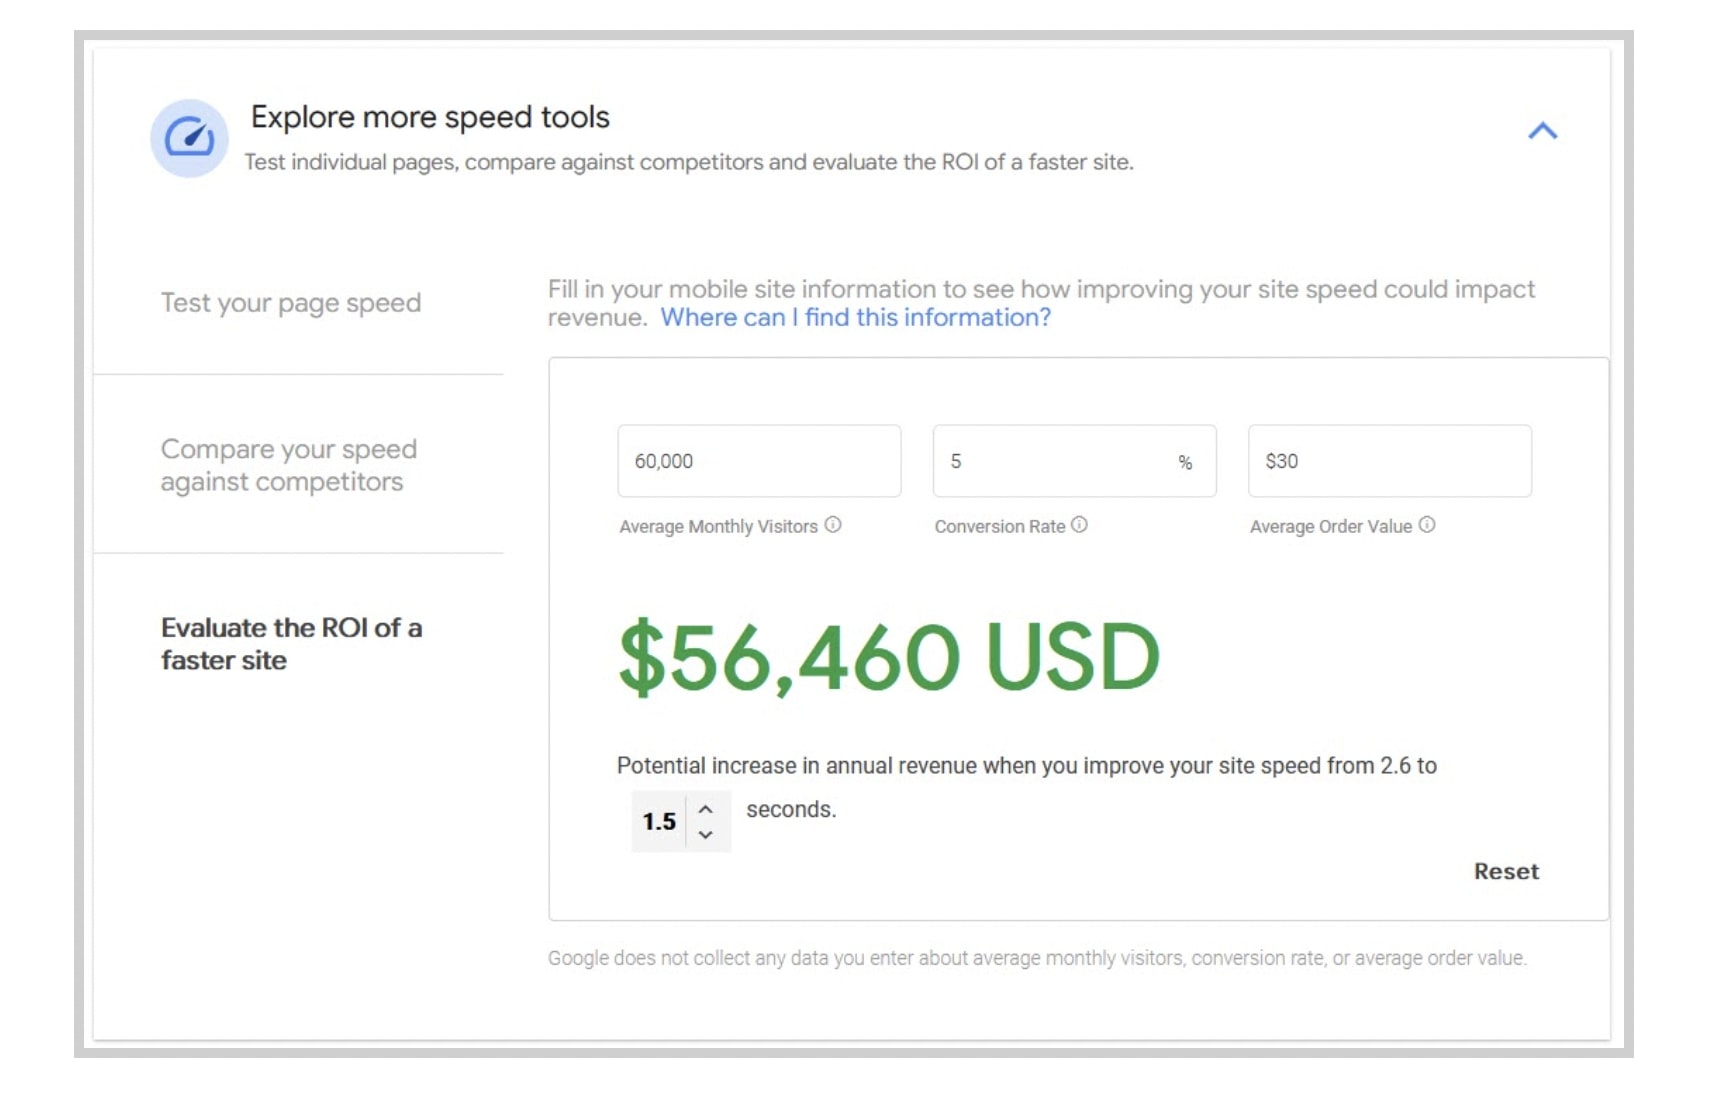Click the Potential increase in annual revenue sentence
Image resolution: width=1732 pixels, height=1102 pixels.
click(x=1026, y=766)
